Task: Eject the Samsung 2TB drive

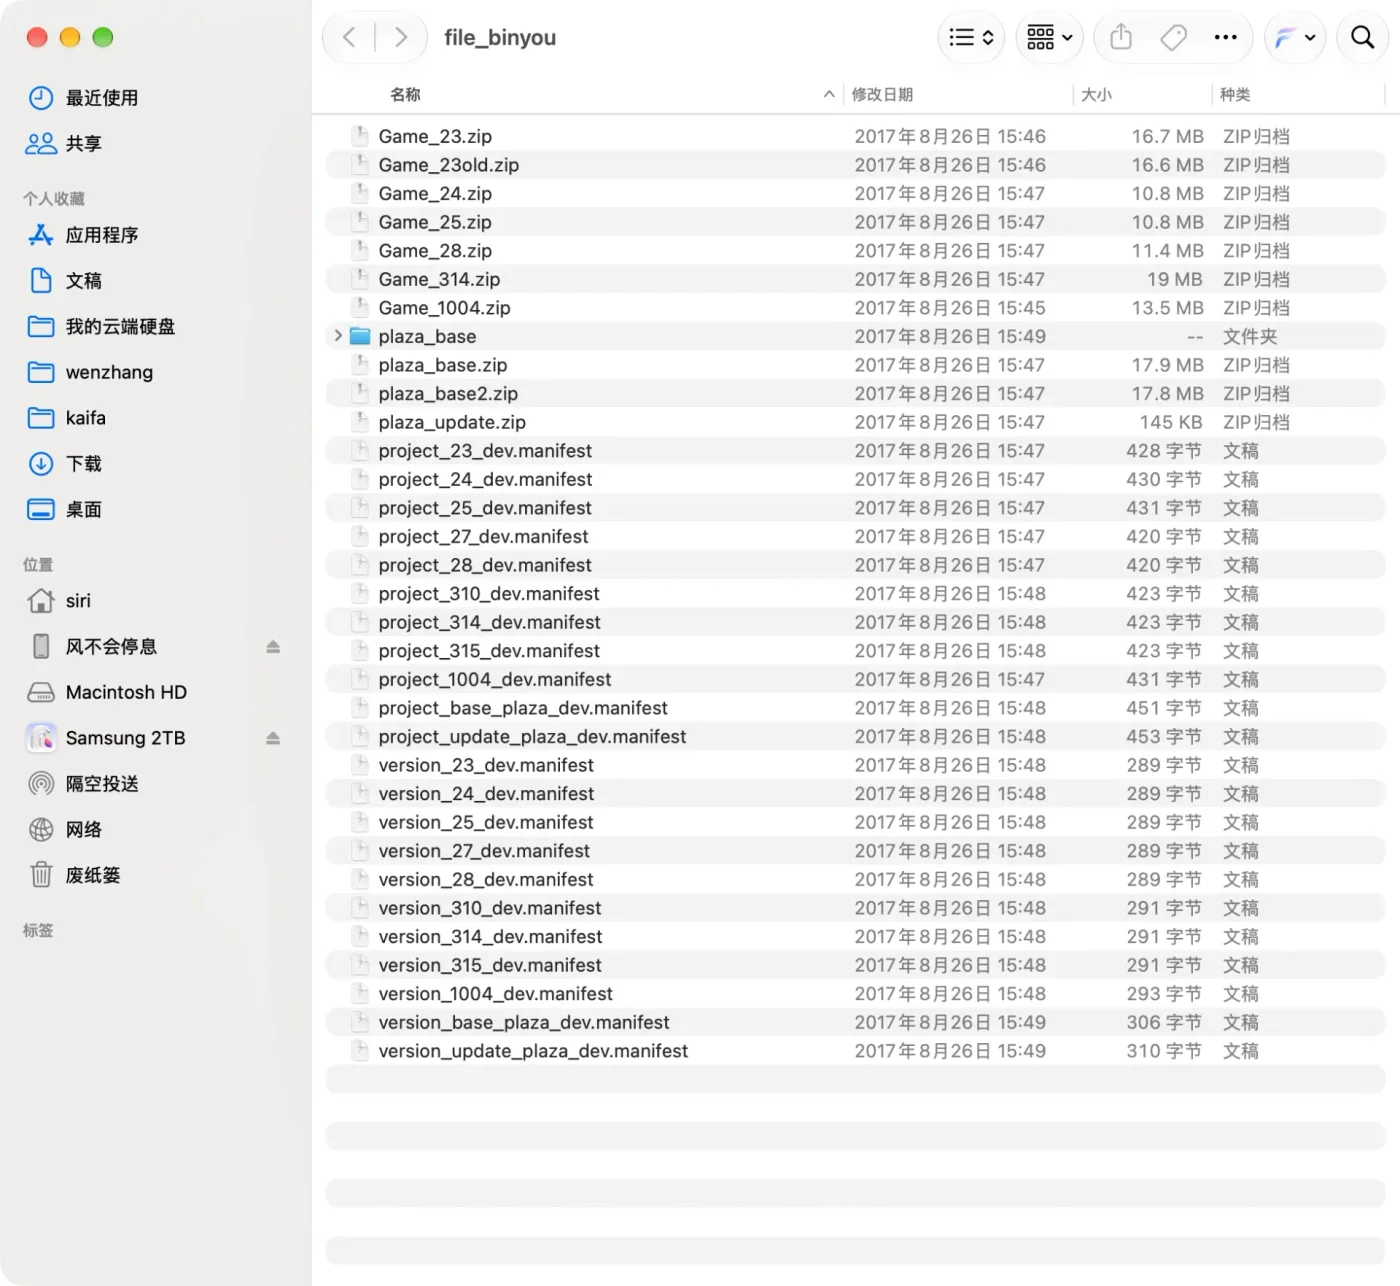Action: pos(273,738)
